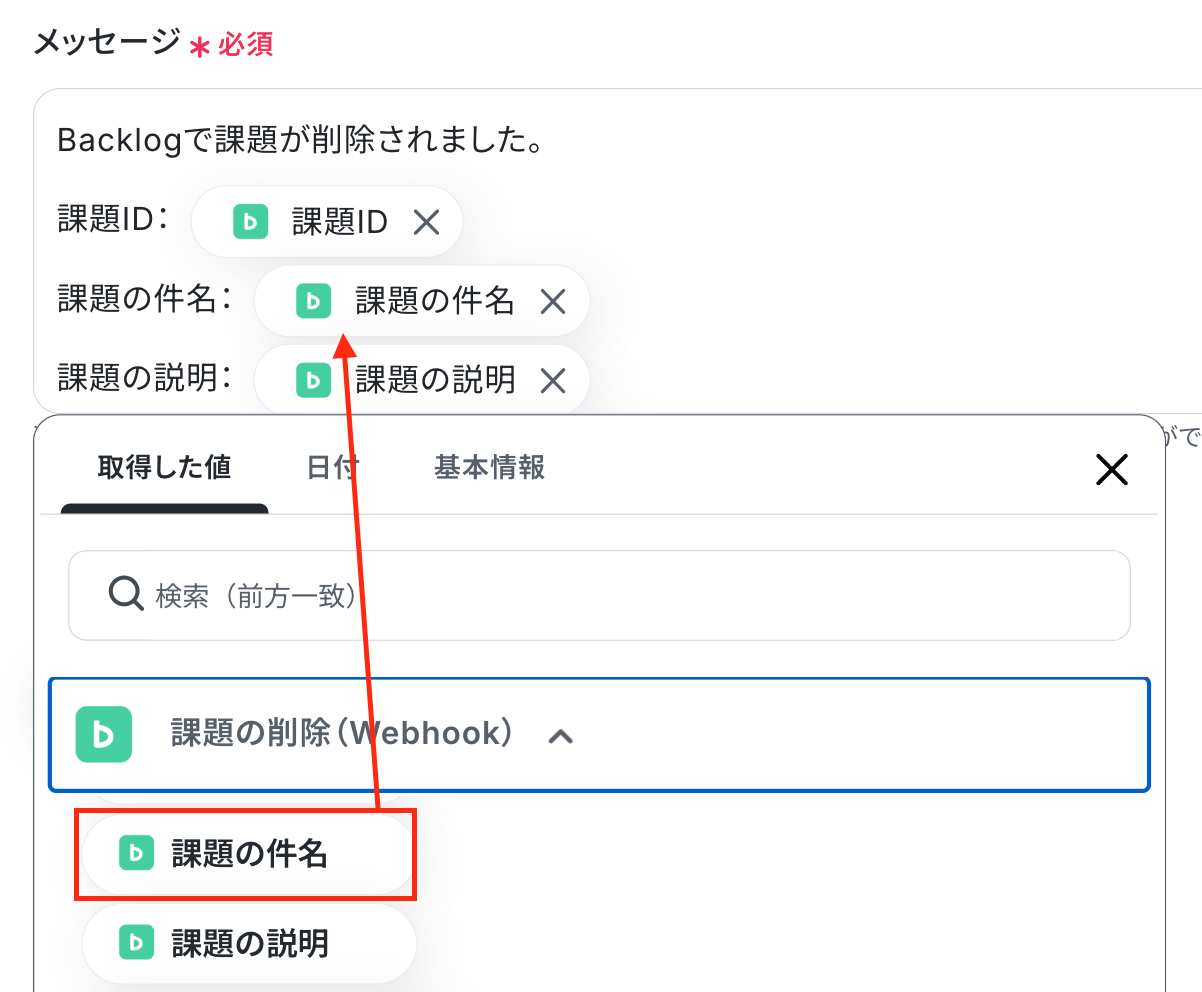Image resolution: width=1202 pixels, height=992 pixels.
Task: Click Backlog icon in 課題の説明 message chip
Action: 313,380
